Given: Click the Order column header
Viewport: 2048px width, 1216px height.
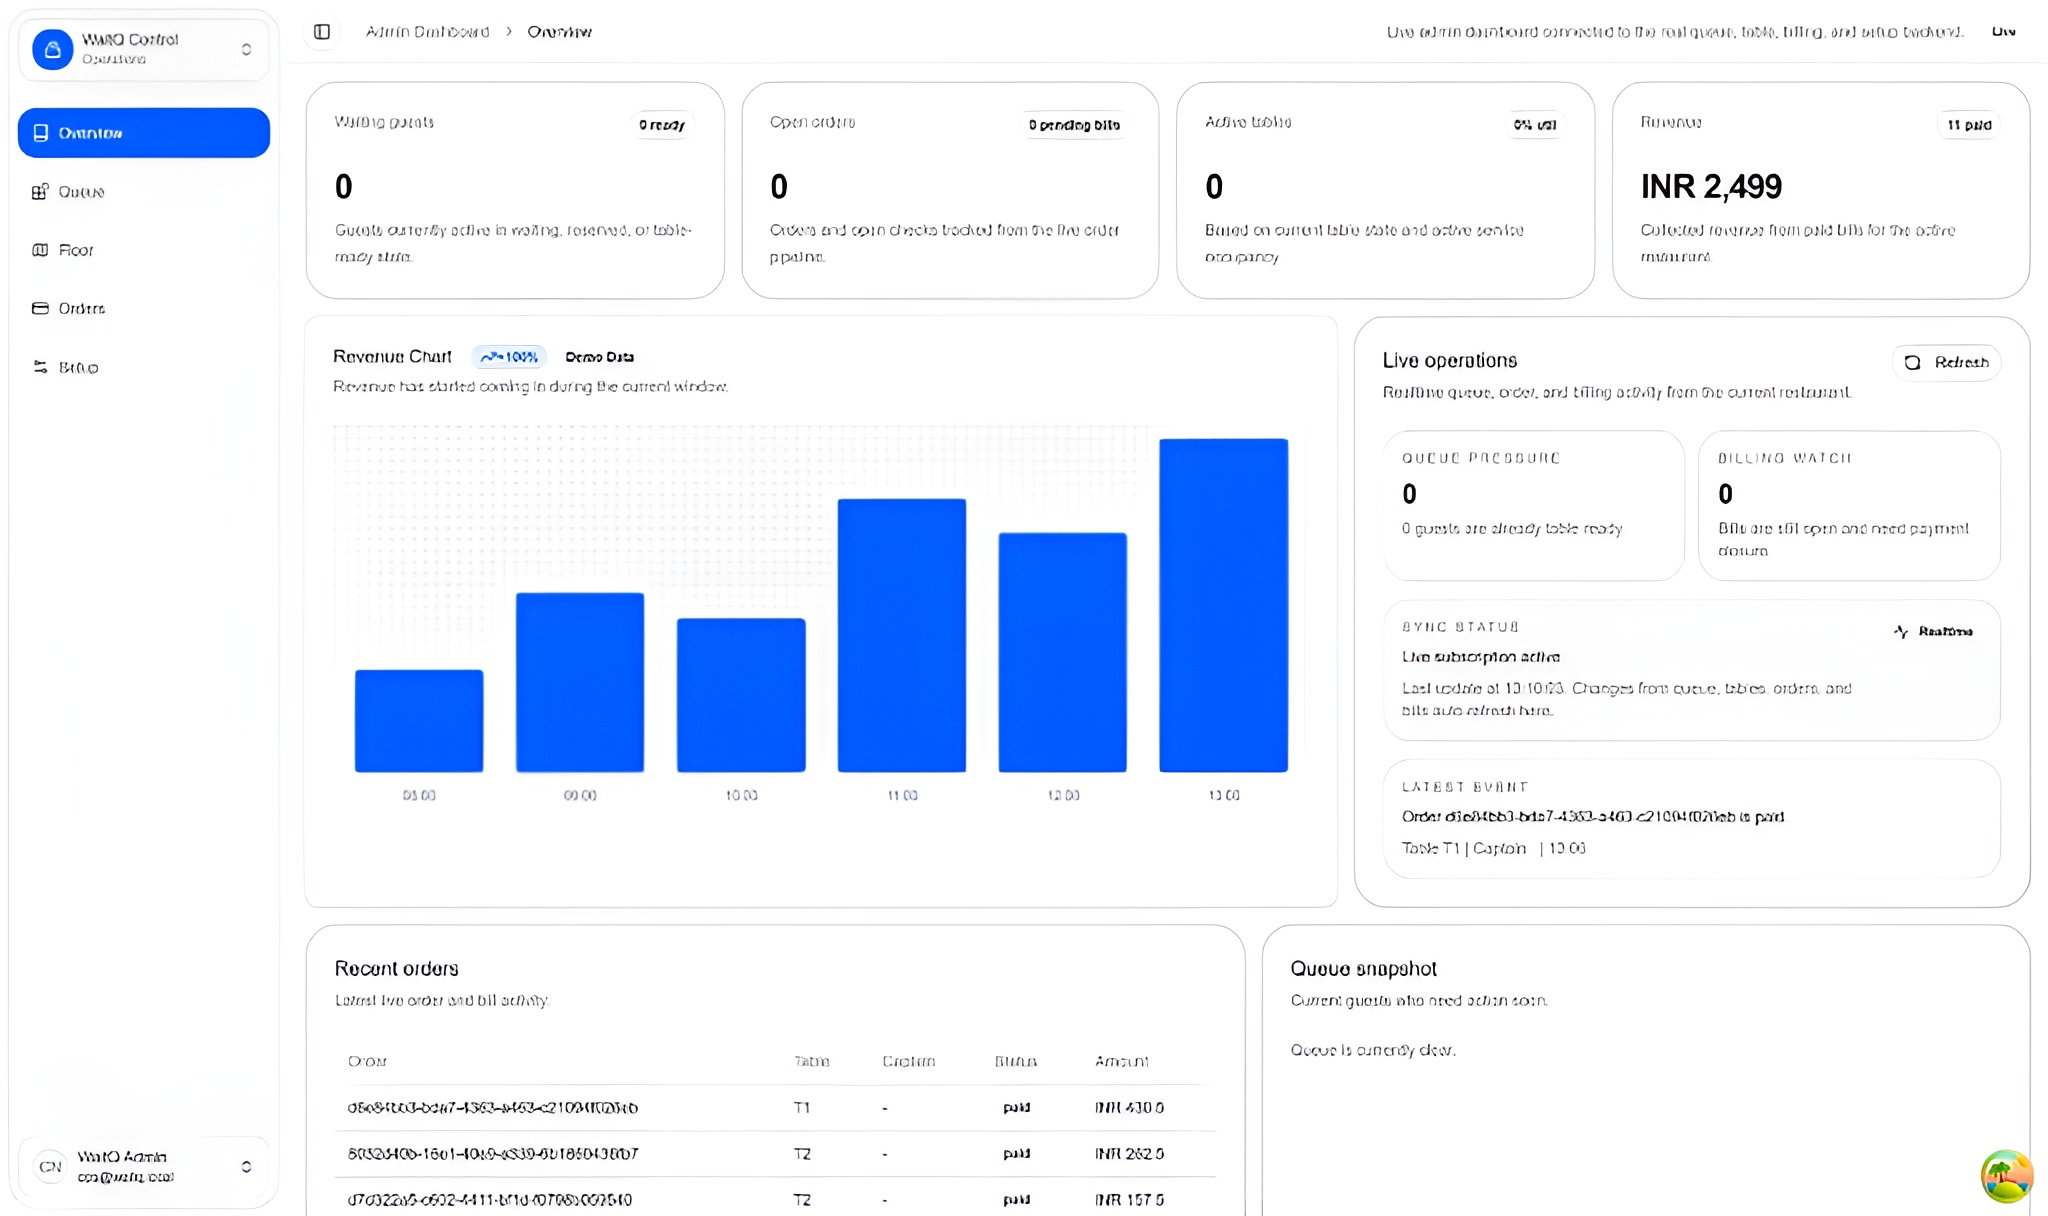Looking at the screenshot, I should [367, 1062].
